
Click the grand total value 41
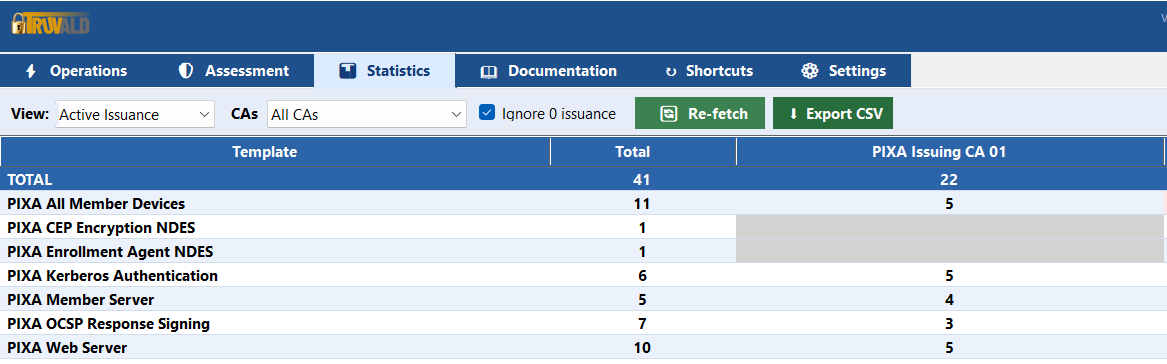pos(642,179)
